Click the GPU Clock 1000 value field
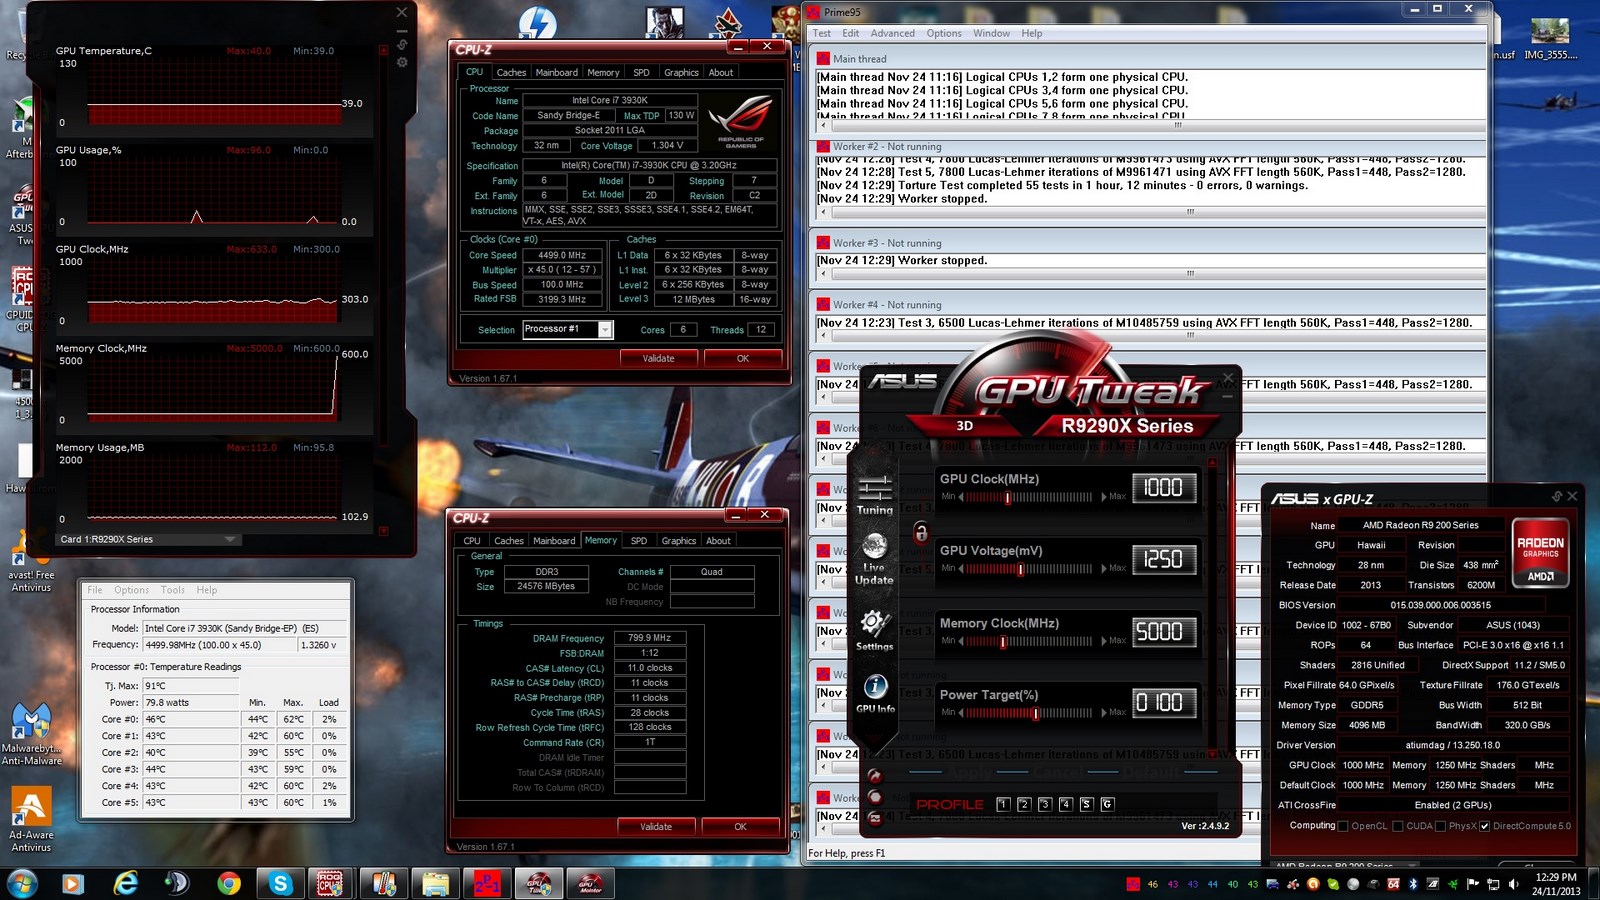 (1164, 487)
